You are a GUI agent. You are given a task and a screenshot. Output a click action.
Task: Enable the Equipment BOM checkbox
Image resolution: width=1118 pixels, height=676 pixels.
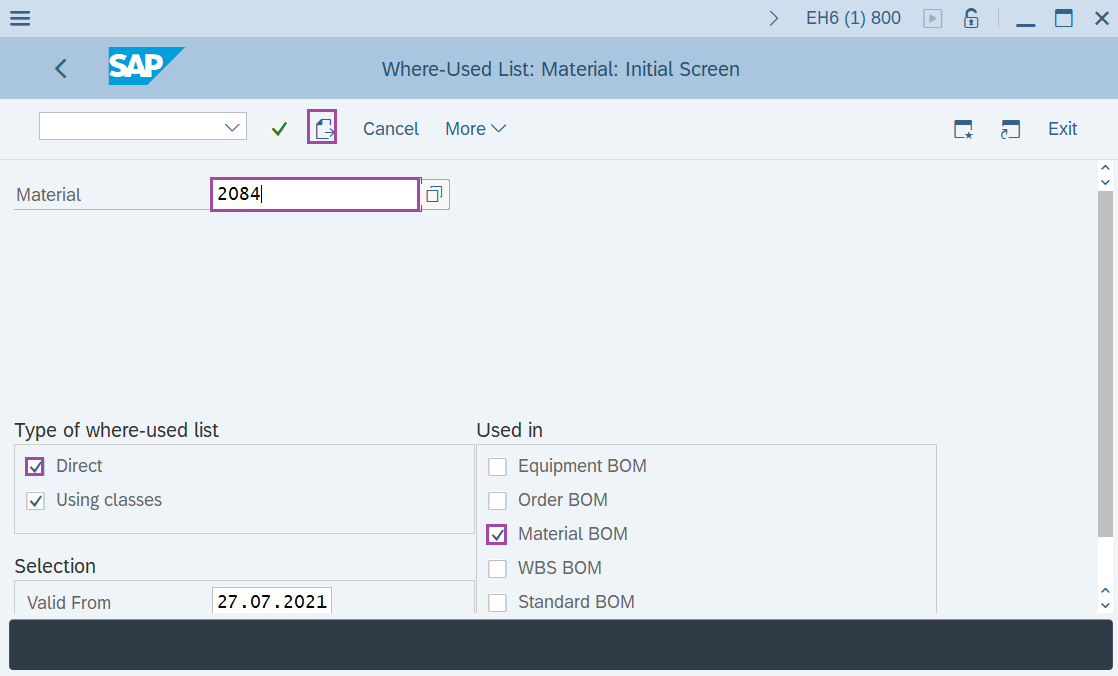tap(497, 466)
